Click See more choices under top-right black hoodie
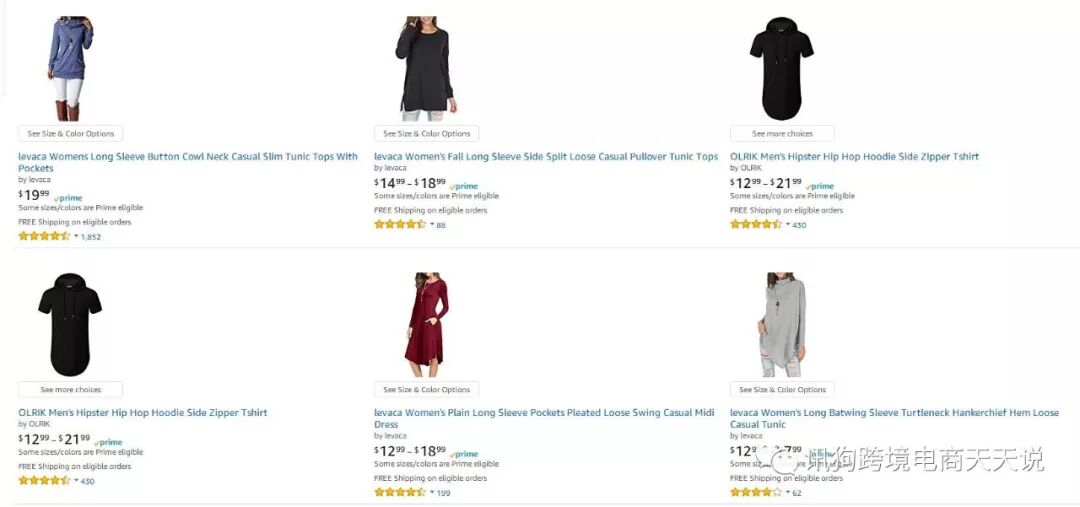 tap(782, 134)
